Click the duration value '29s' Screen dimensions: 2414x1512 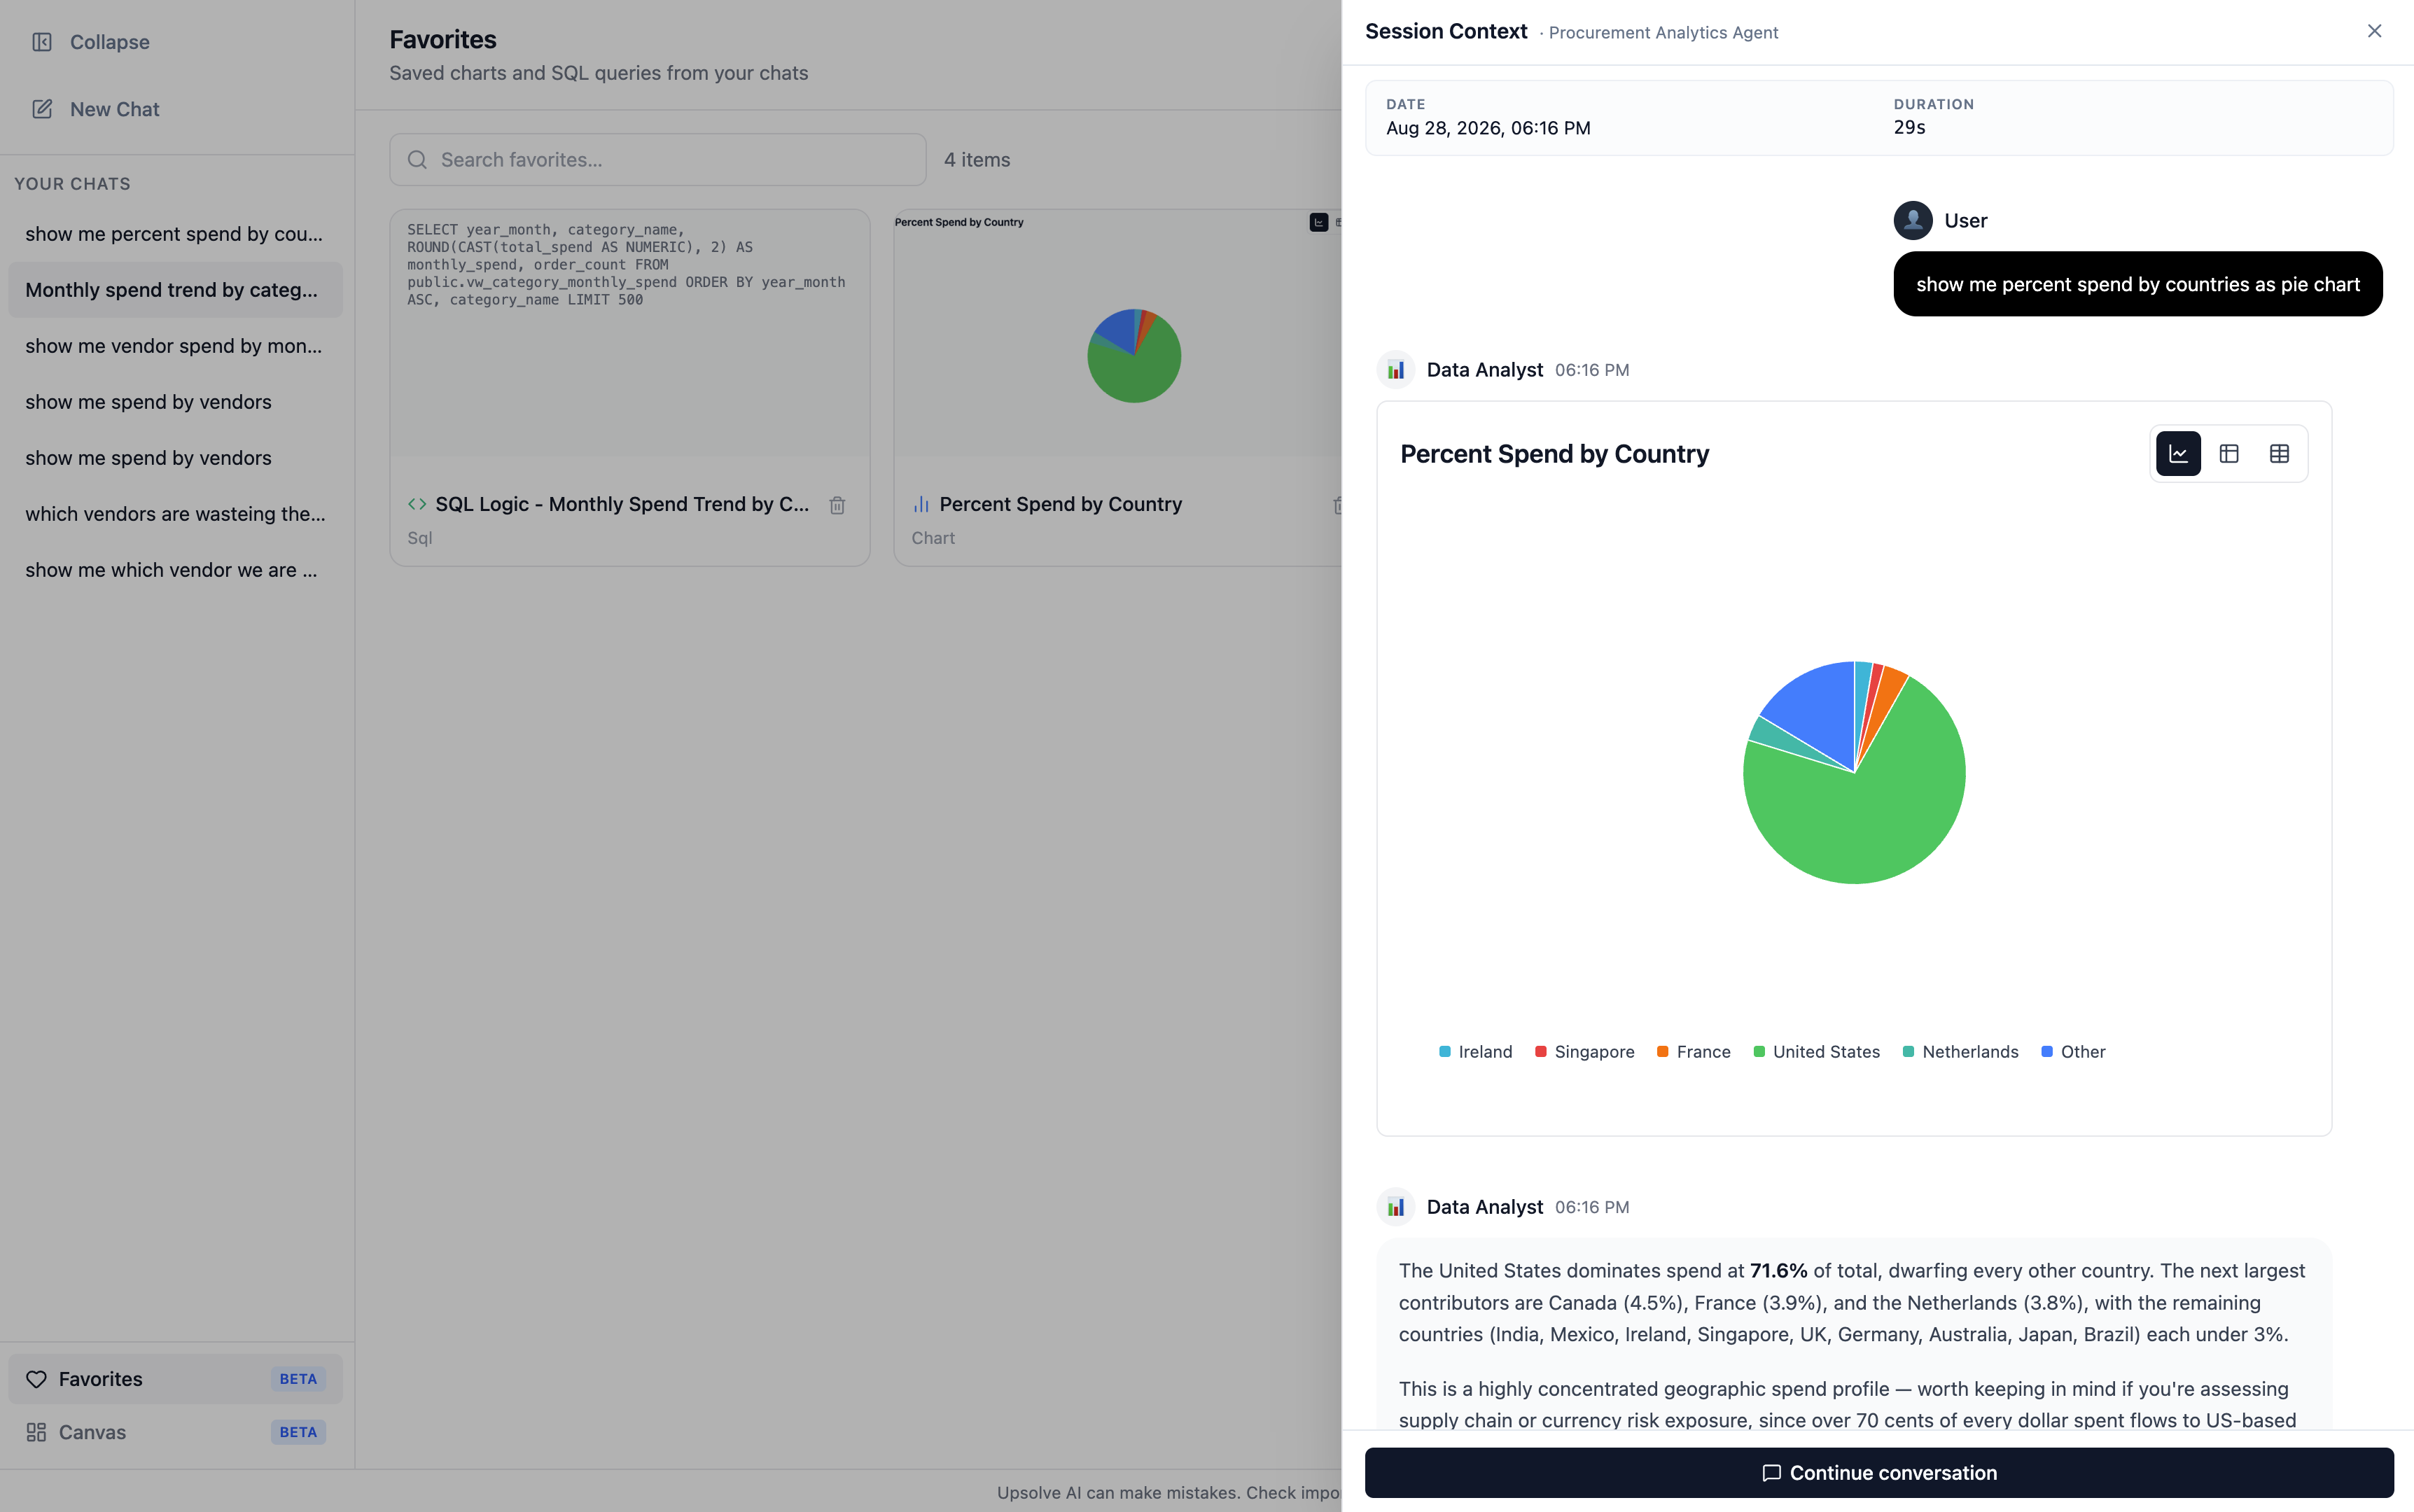(x=1909, y=127)
